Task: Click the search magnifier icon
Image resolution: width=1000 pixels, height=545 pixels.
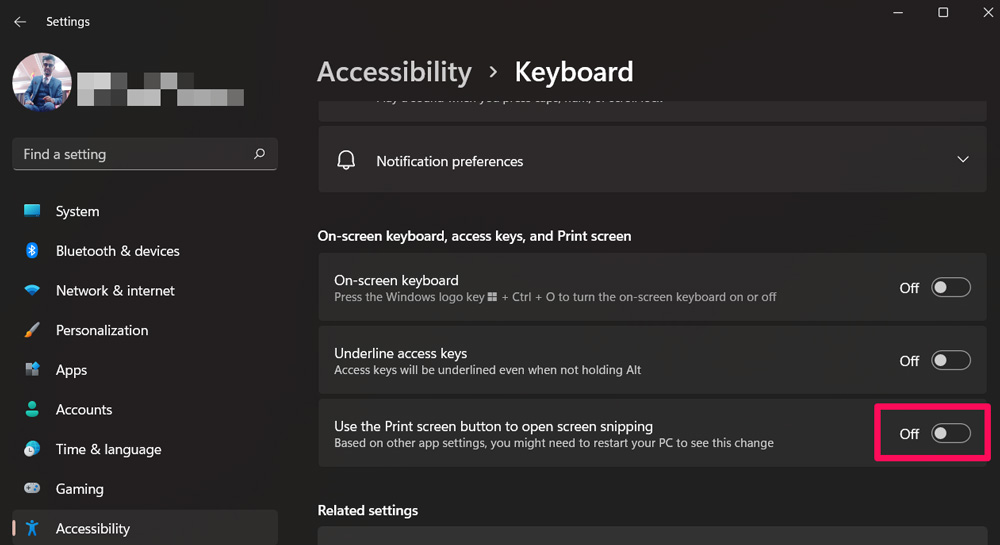Action: (259, 154)
